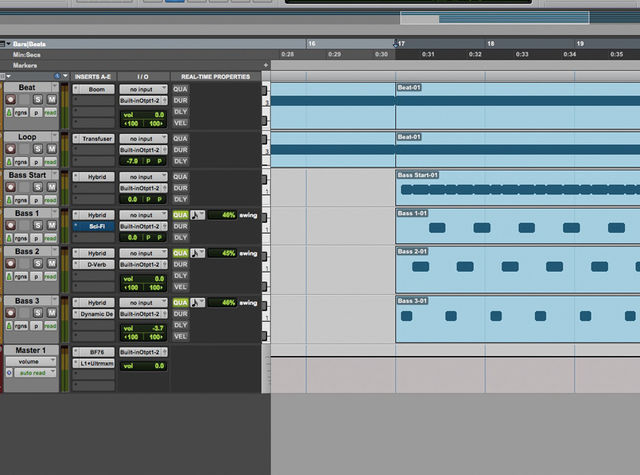Record-enable the Bass 3 track
The image size is (640, 475).
pos(11,313)
